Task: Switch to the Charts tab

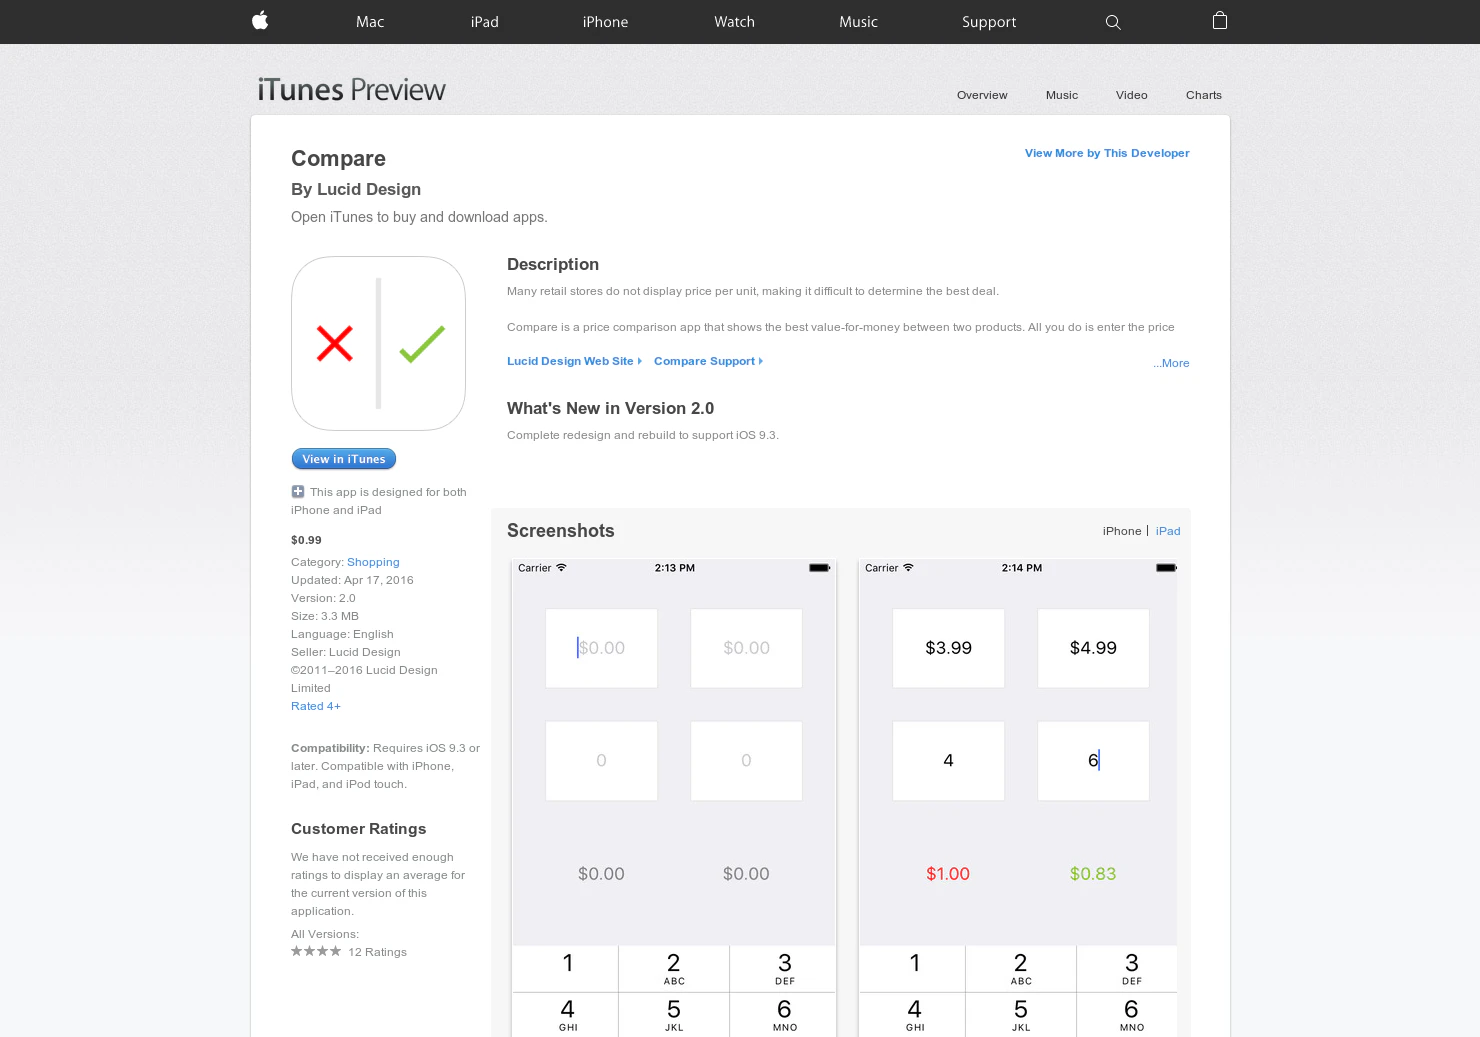Action: pos(1204,95)
